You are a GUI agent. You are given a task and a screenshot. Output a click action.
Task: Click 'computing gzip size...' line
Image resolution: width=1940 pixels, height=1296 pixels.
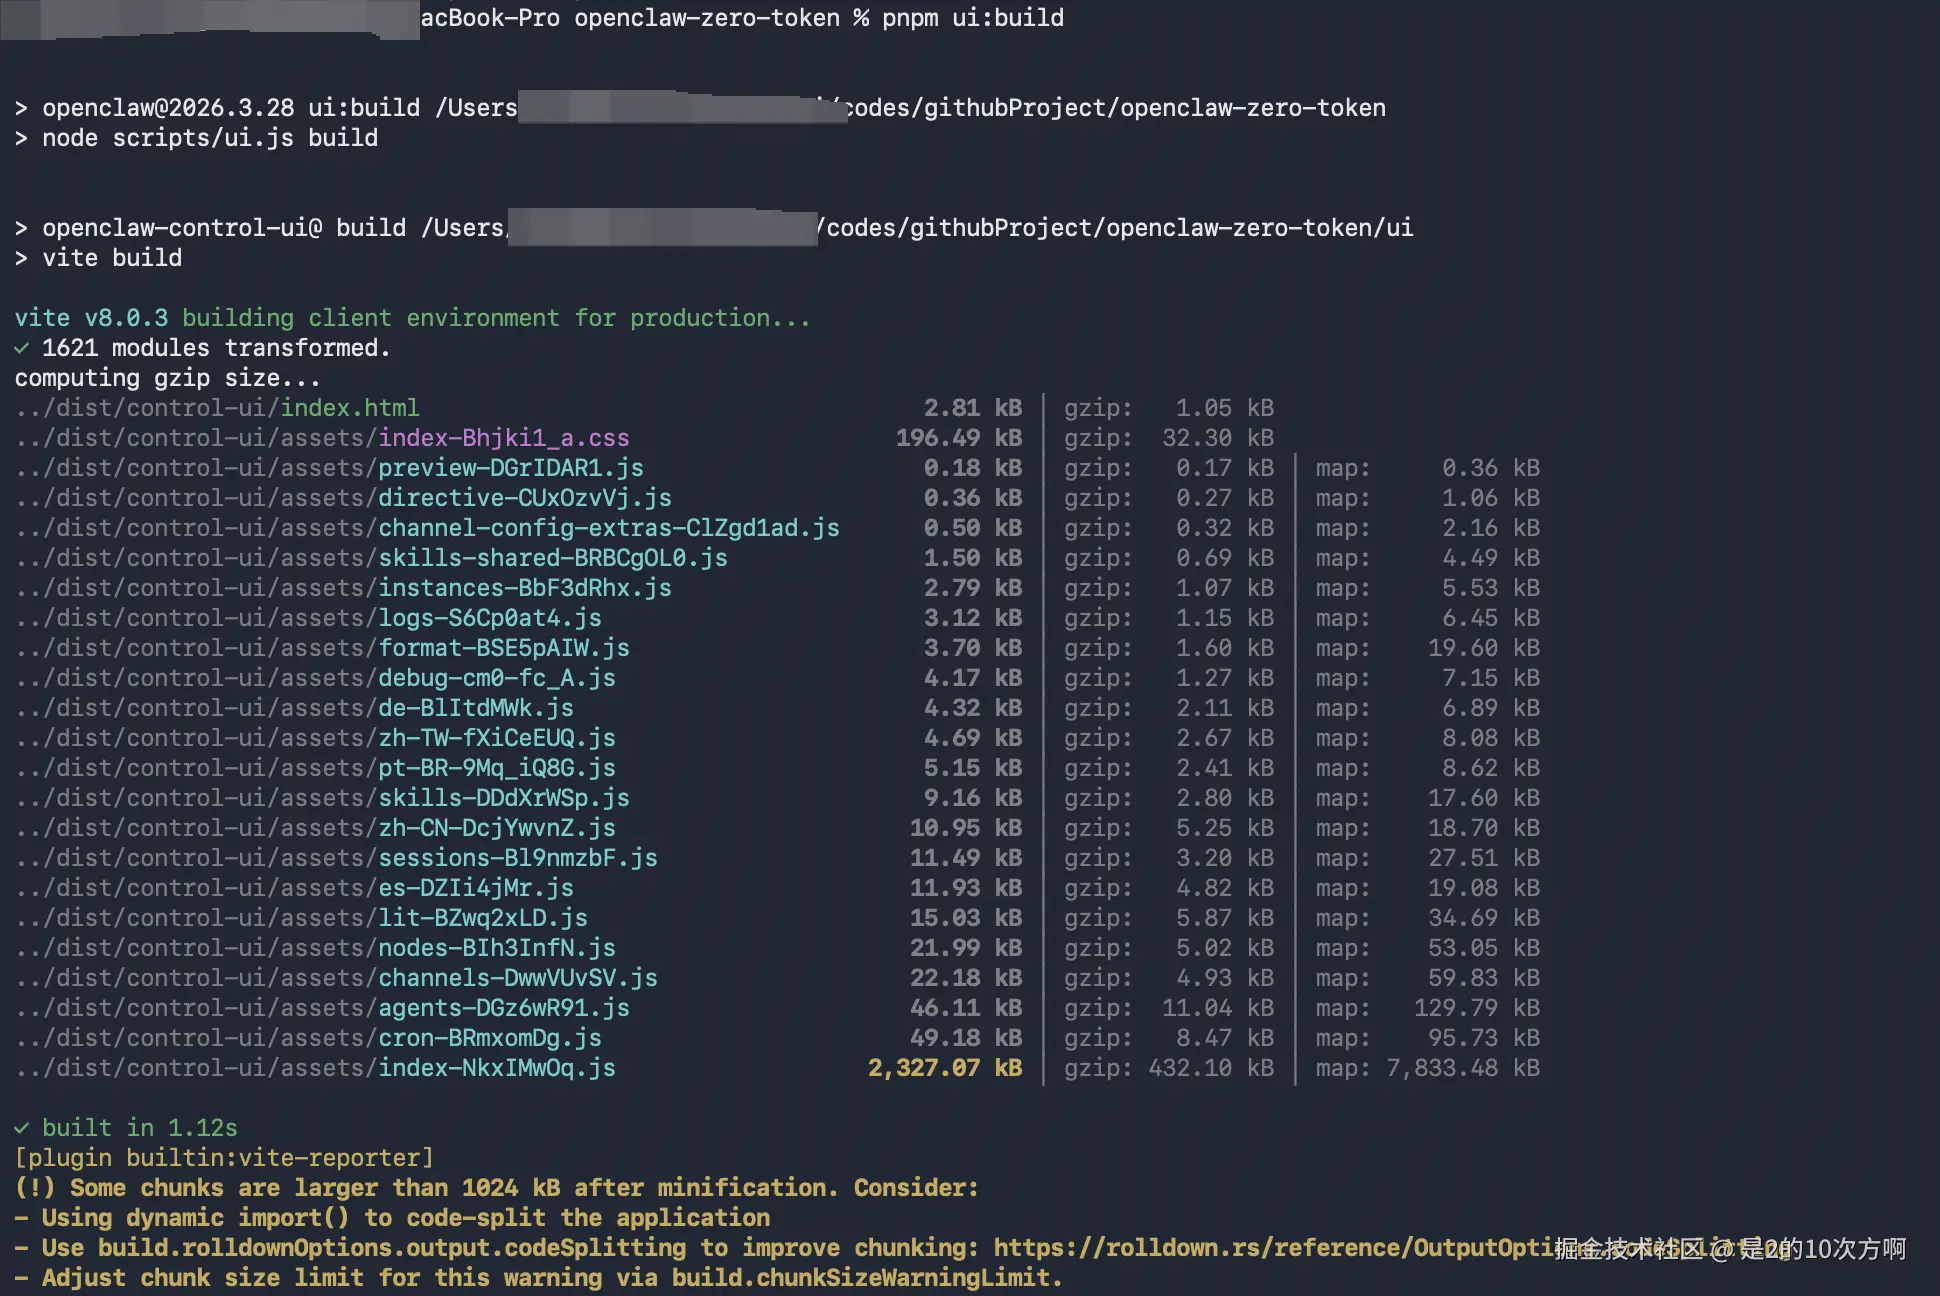point(167,378)
